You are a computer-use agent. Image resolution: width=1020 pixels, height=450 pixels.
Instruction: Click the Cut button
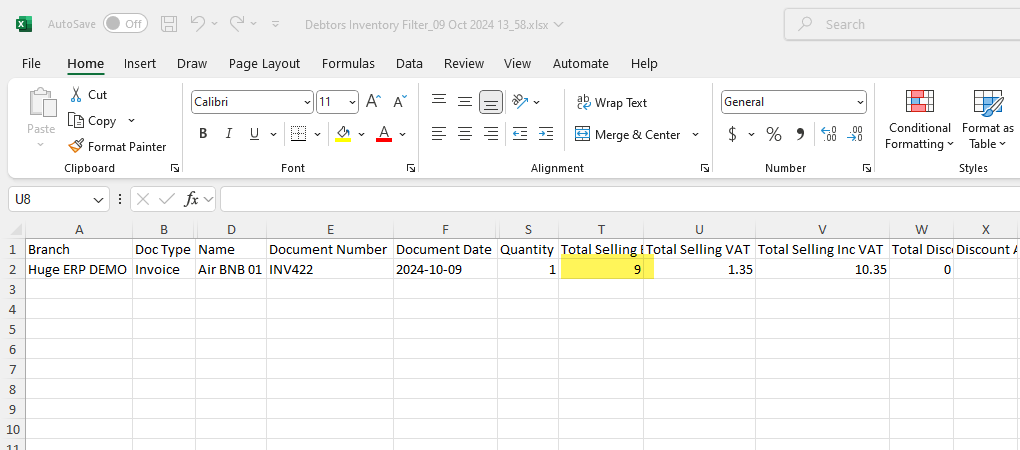click(x=88, y=95)
